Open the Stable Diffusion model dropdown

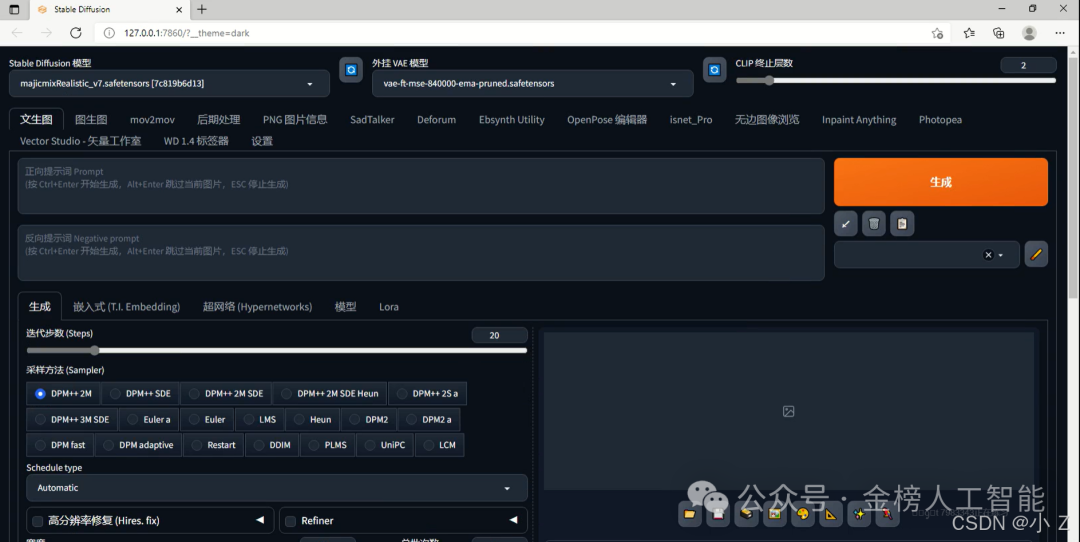pyautogui.click(x=169, y=83)
